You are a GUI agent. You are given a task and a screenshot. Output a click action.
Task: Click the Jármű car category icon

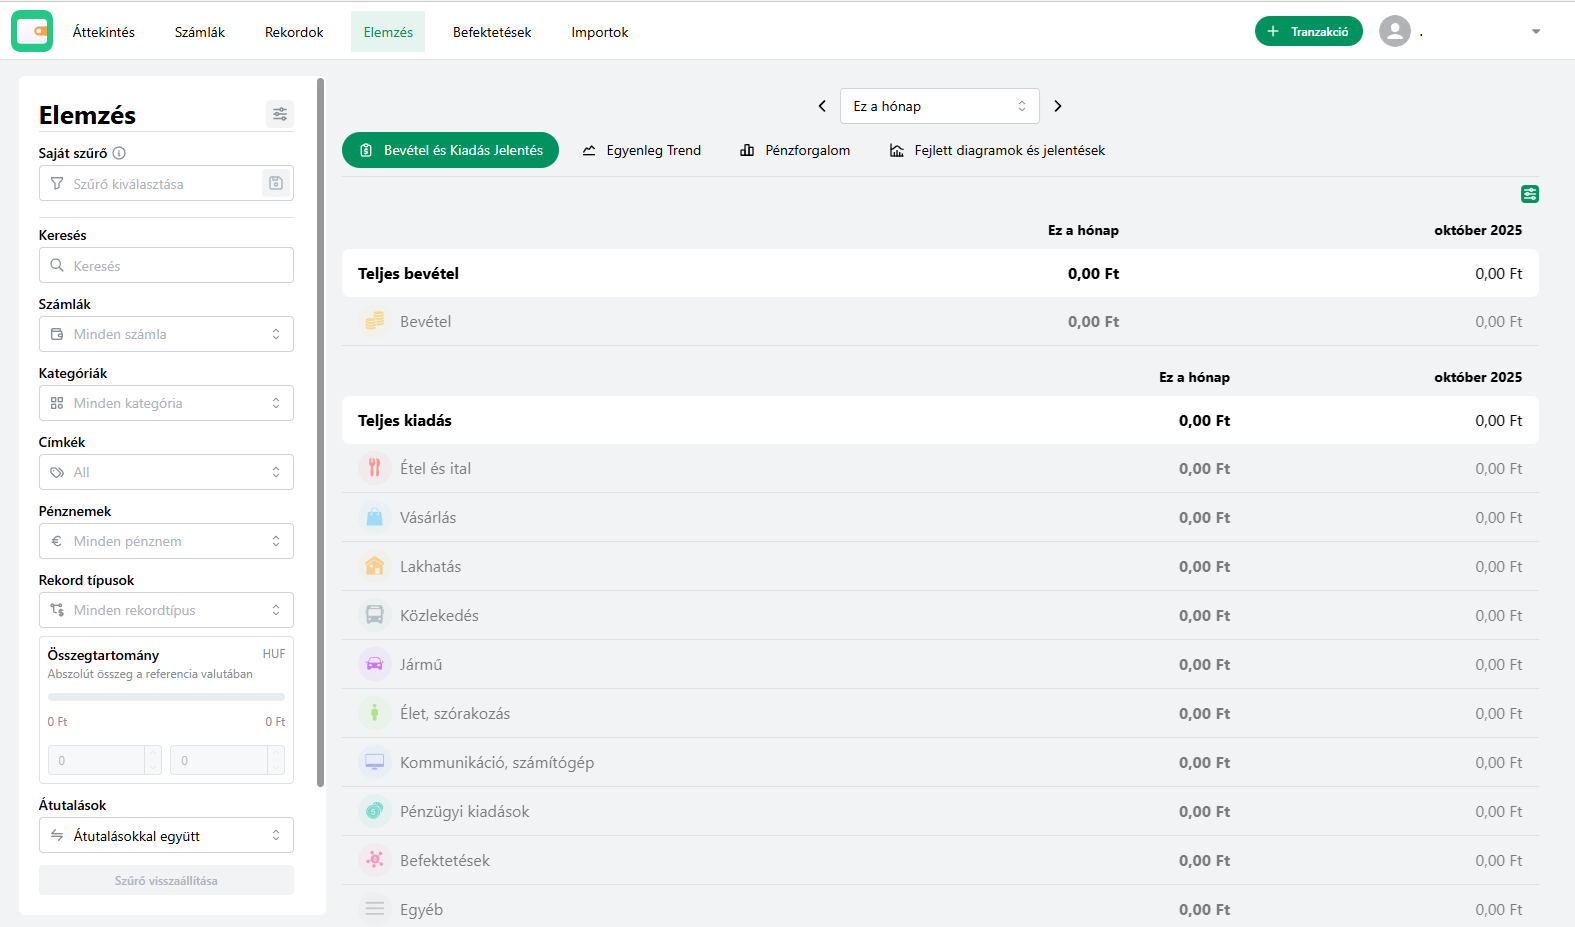tap(374, 664)
